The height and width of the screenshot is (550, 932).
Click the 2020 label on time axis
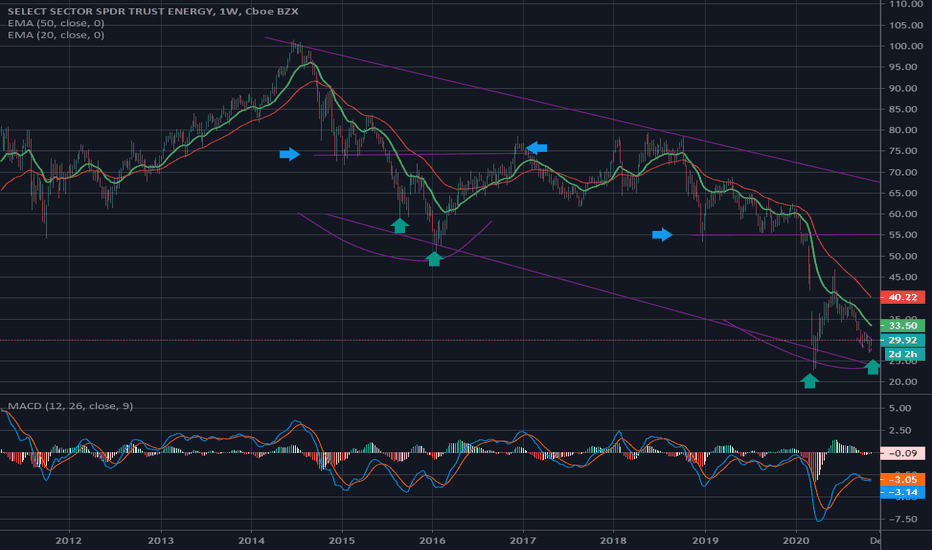click(796, 540)
